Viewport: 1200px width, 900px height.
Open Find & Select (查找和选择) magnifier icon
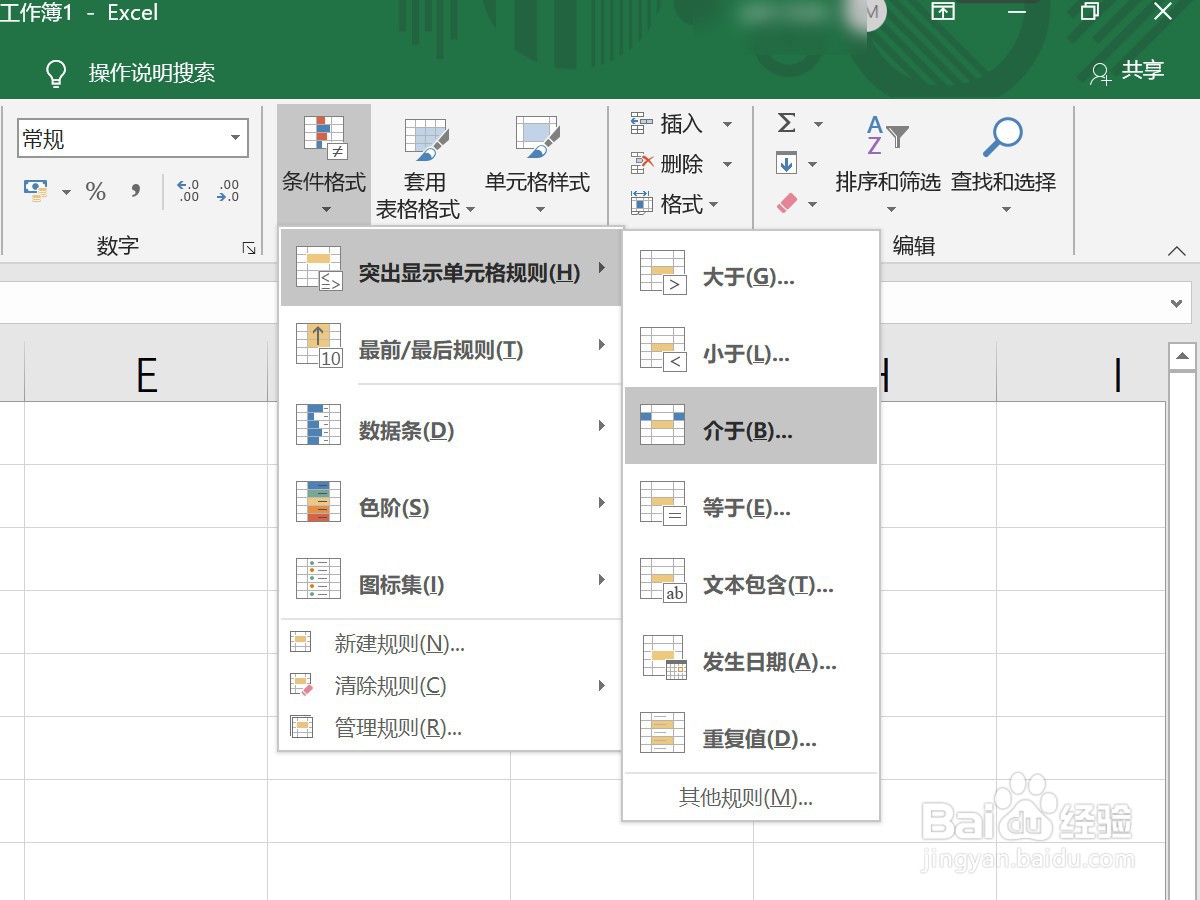pyautogui.click(x=1003, y=139)
